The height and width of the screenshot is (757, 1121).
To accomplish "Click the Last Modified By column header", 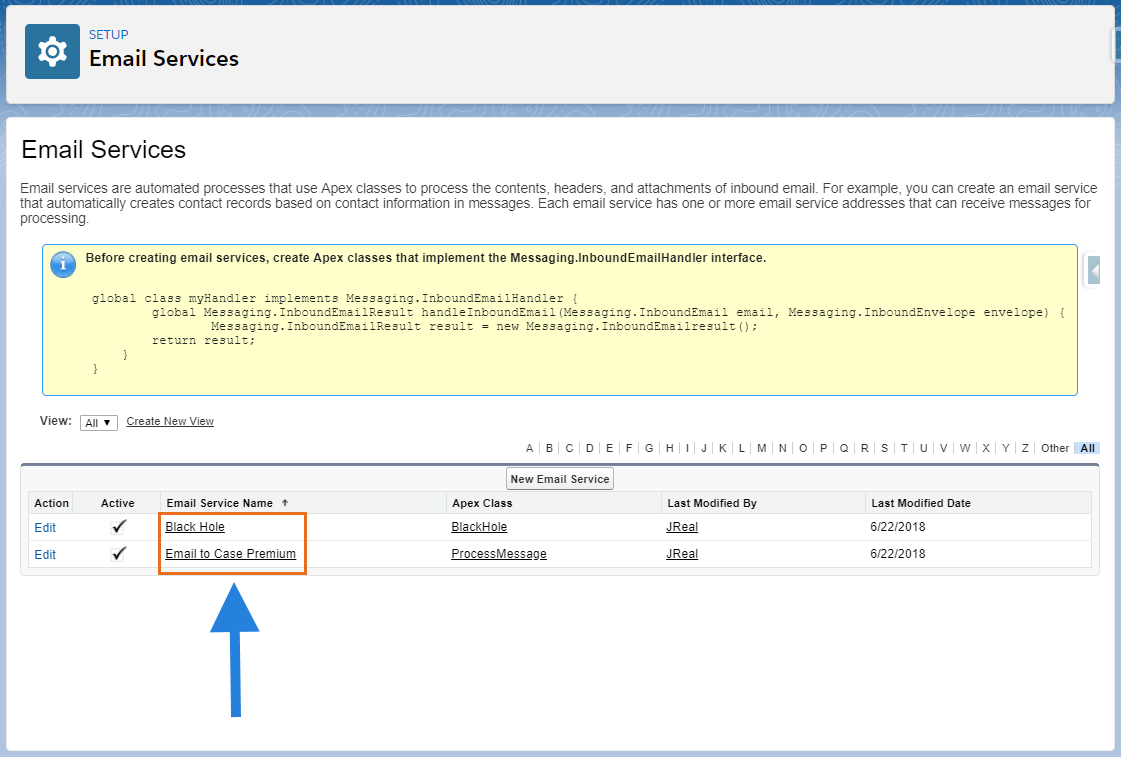I will tap(712, 503).
